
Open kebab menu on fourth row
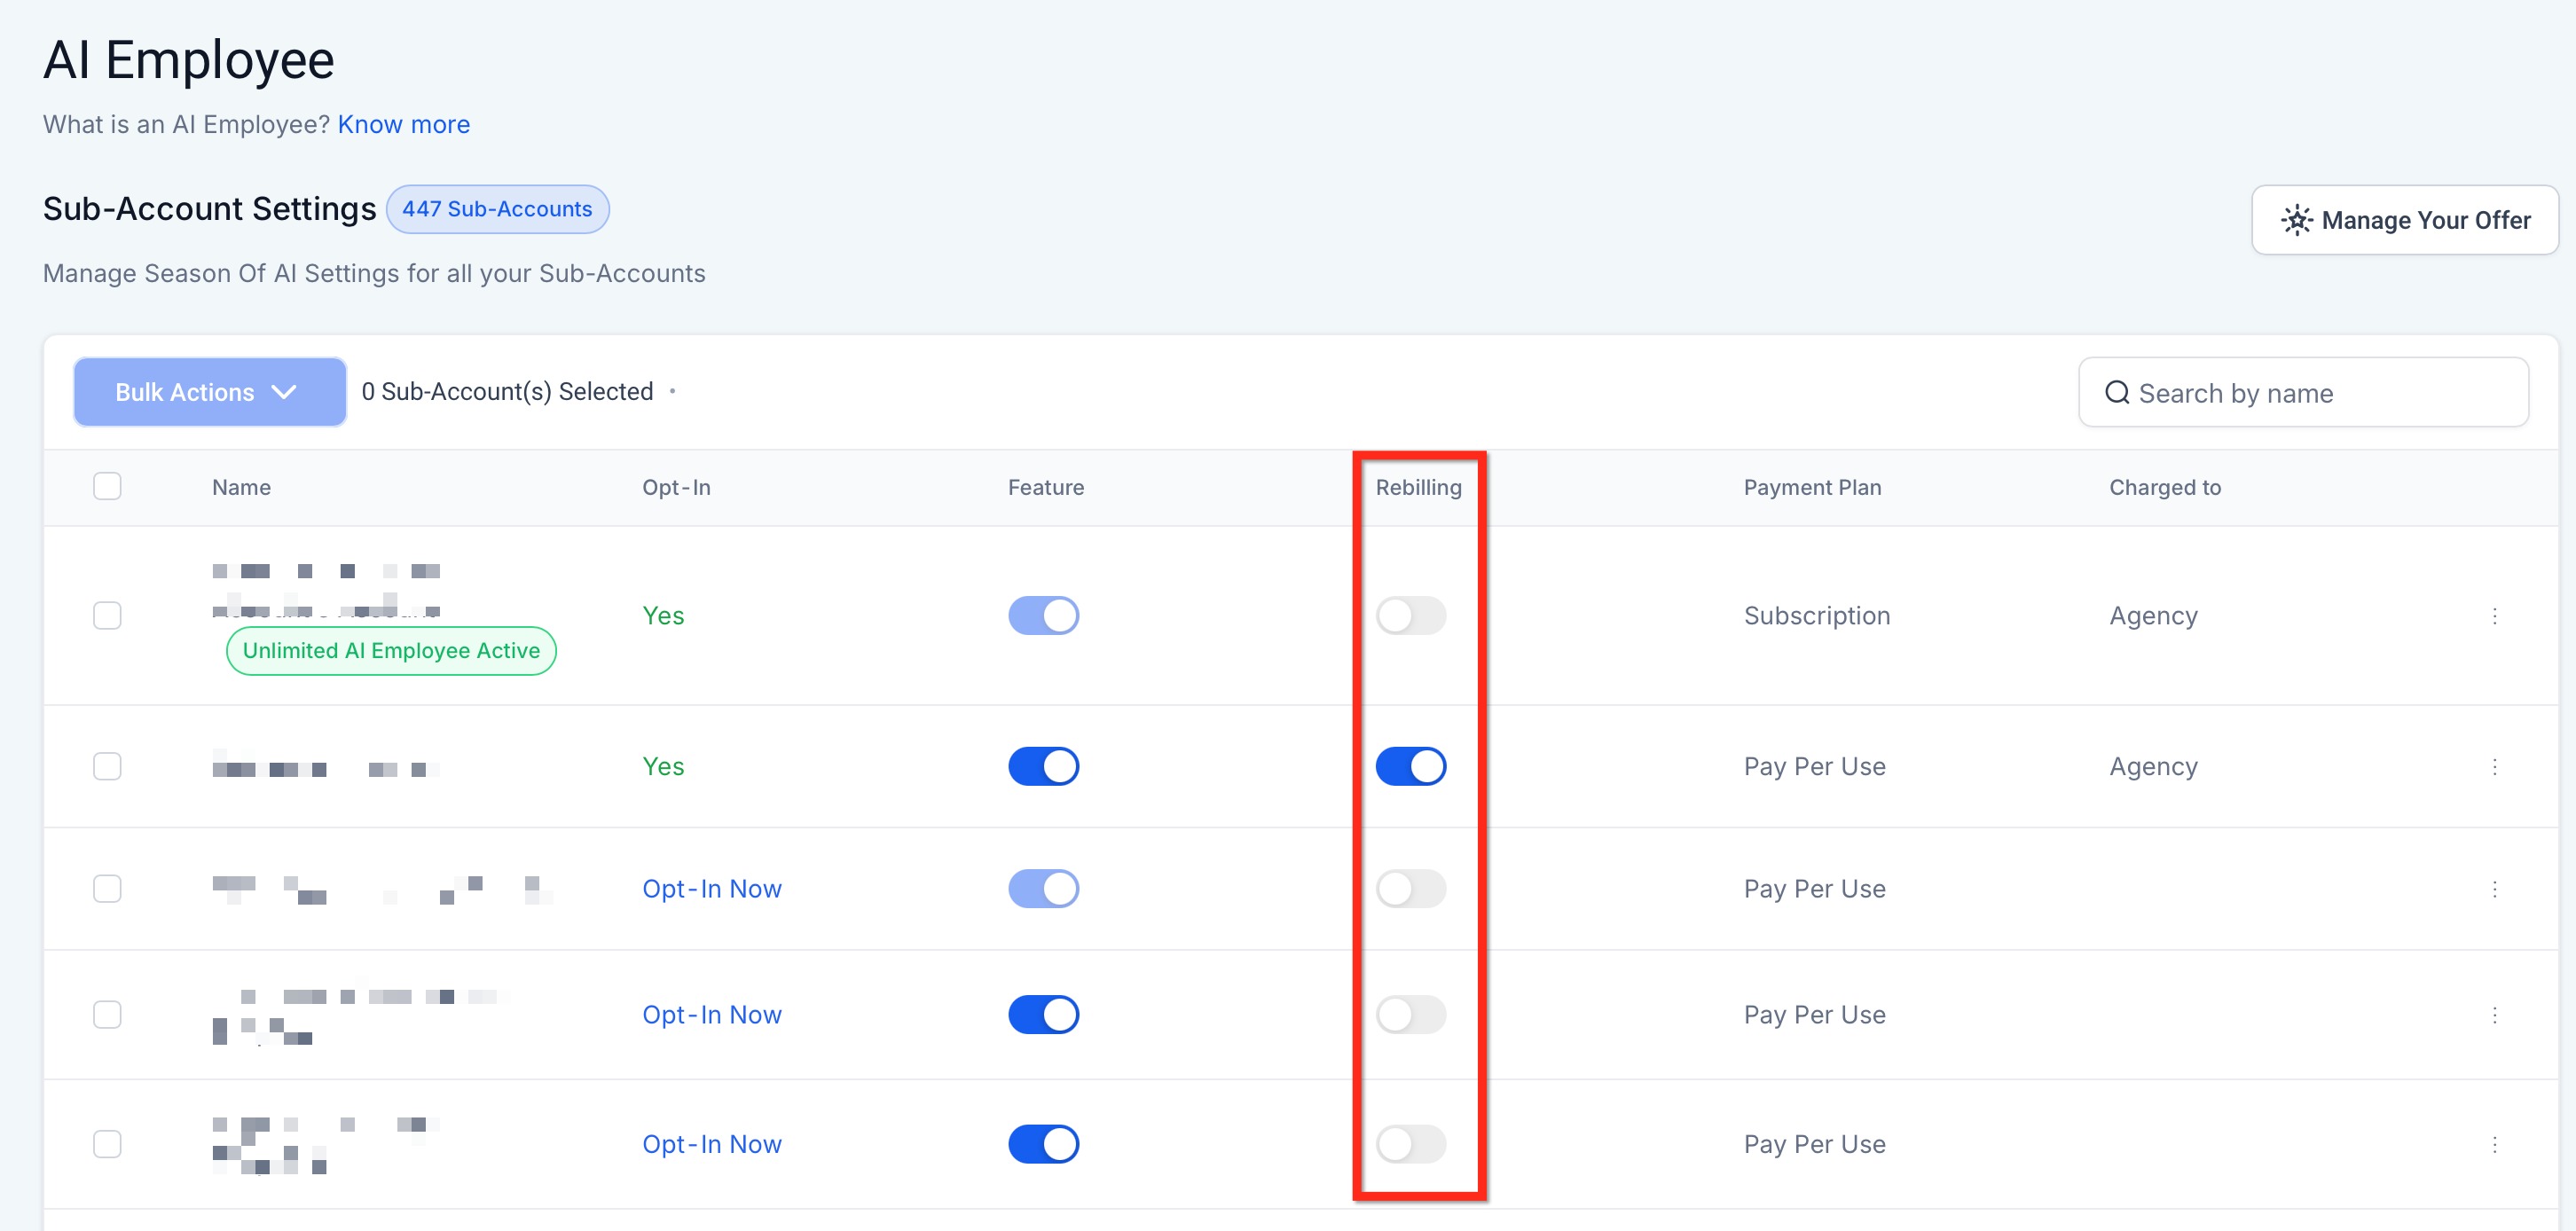pyautogui.click(x=2494, y=1015)
